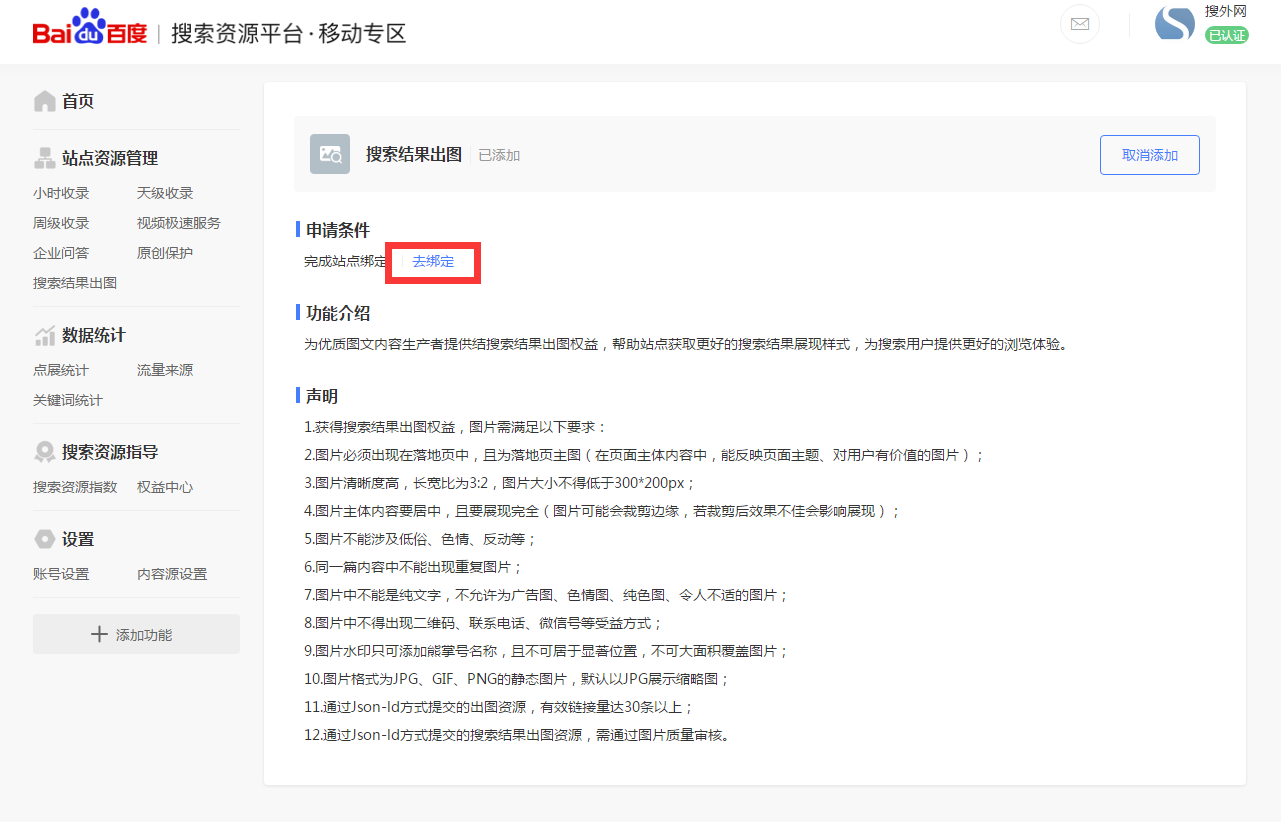Open the 设置 gear icon
Viewport: 1281px width, 822px height.
coord(45,538)
